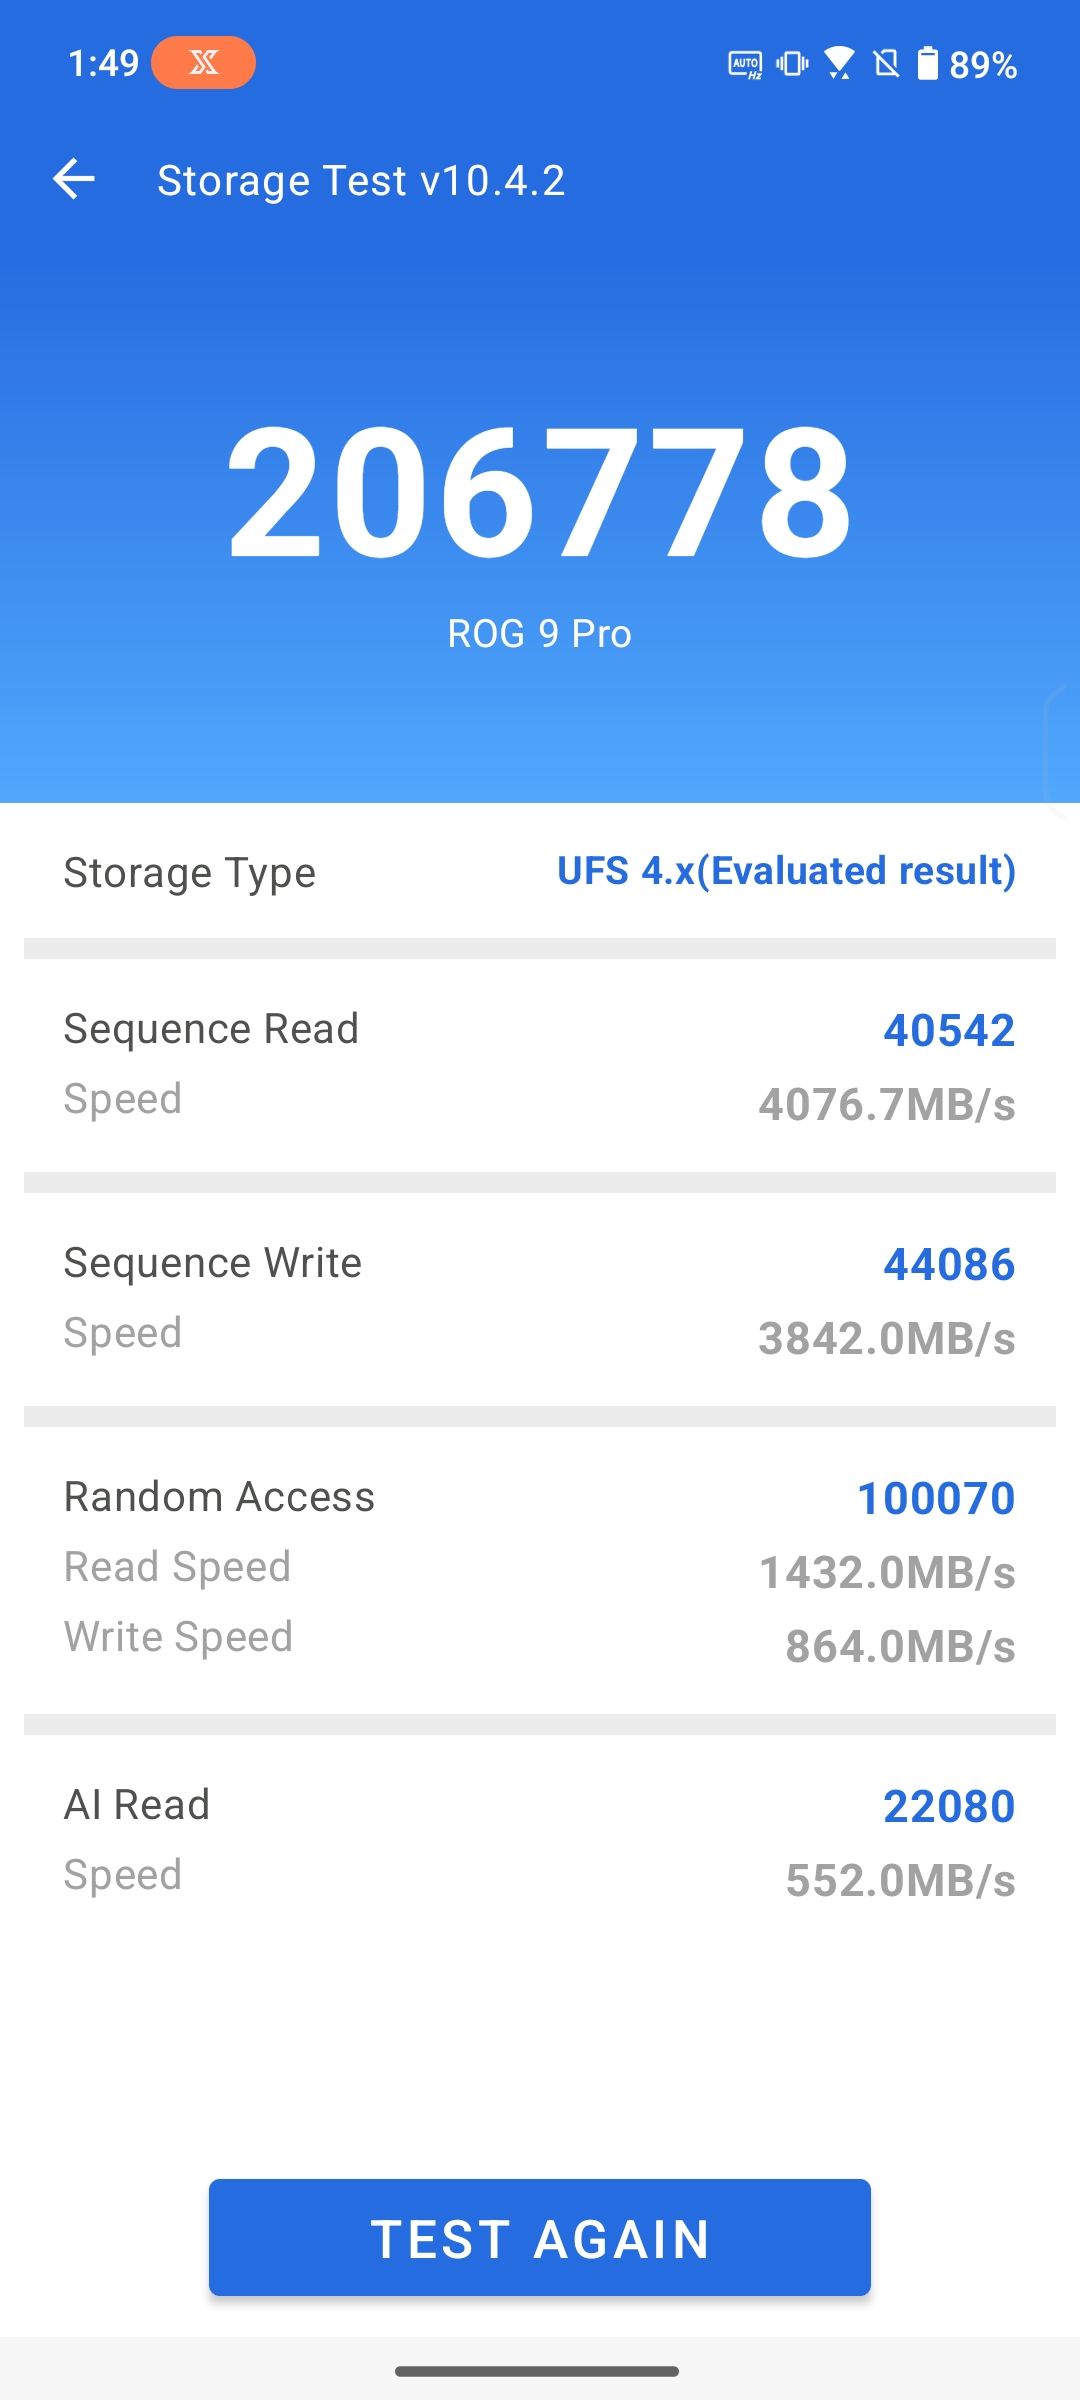This screenshot has height=2400, width=1080.
Task: Select the Sequence Write result row
Action: pos(540,1300)
